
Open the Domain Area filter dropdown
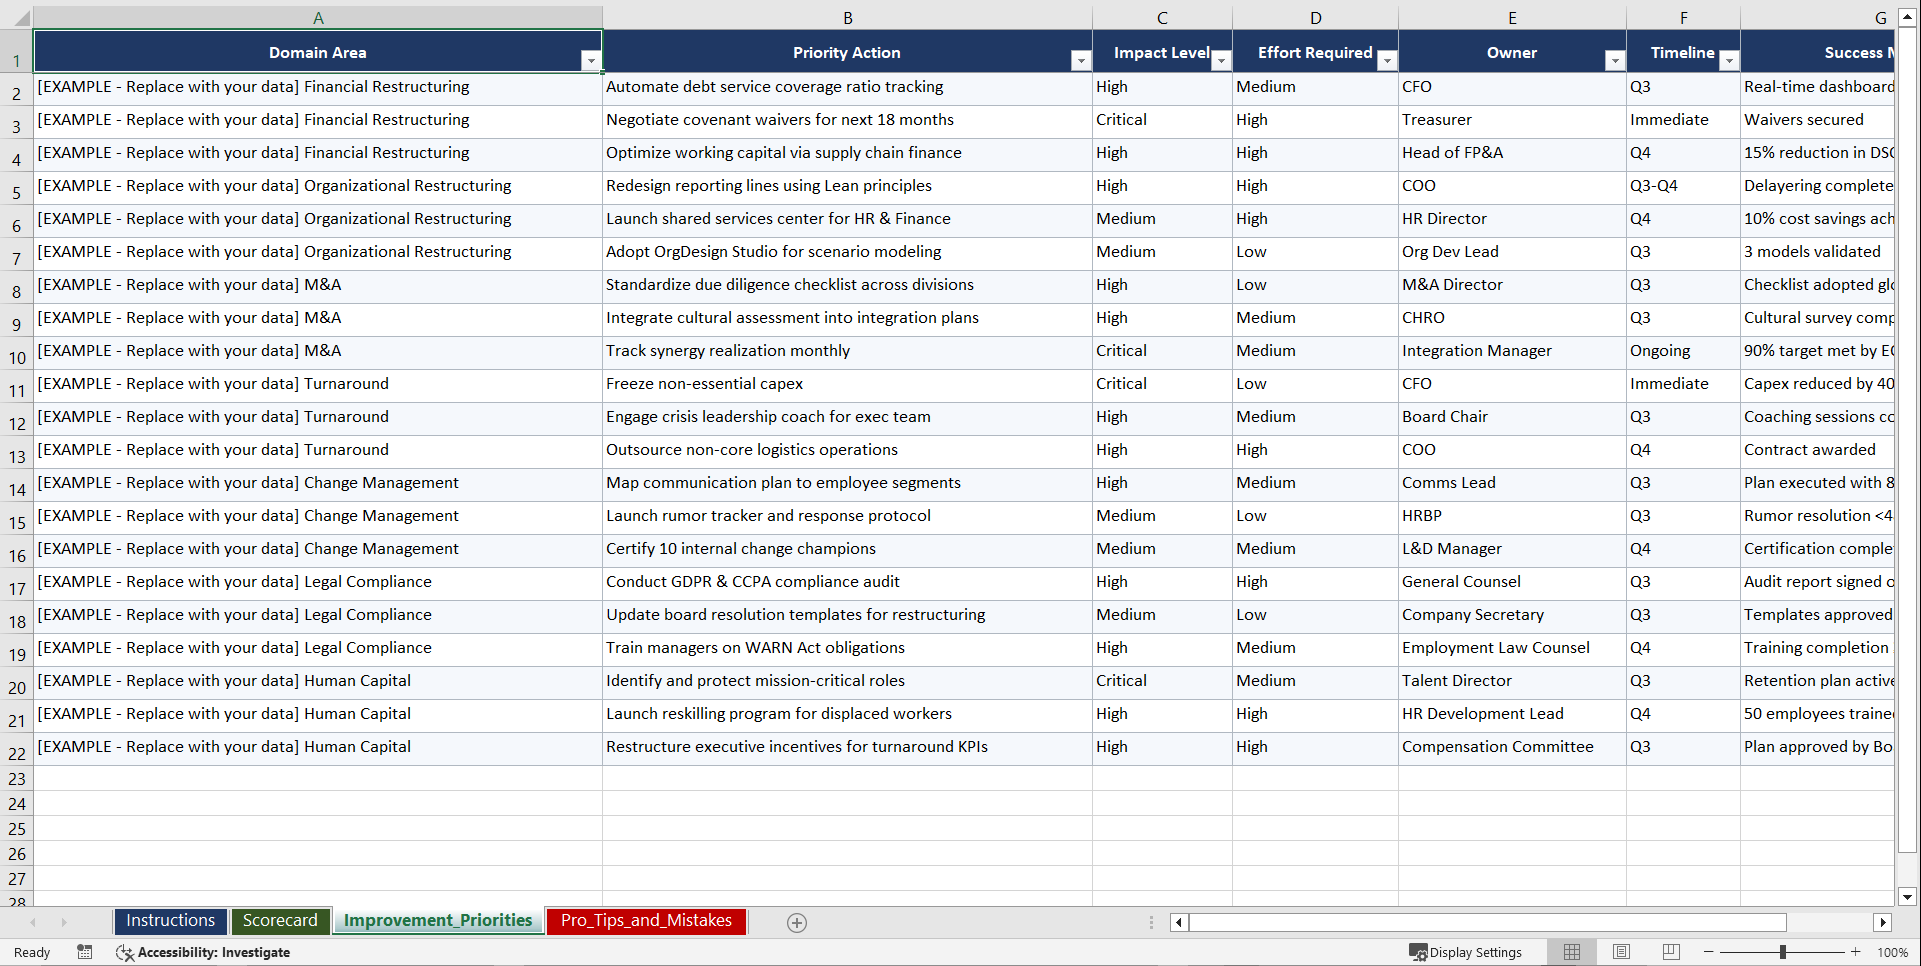[x=592, y=60]
